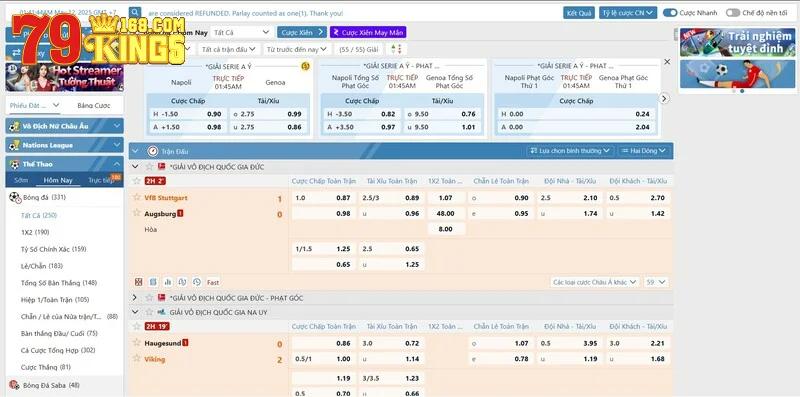Favorite the Viking team star
The image size is (800, 397).
pyautogui.click(x=136, y=358)
